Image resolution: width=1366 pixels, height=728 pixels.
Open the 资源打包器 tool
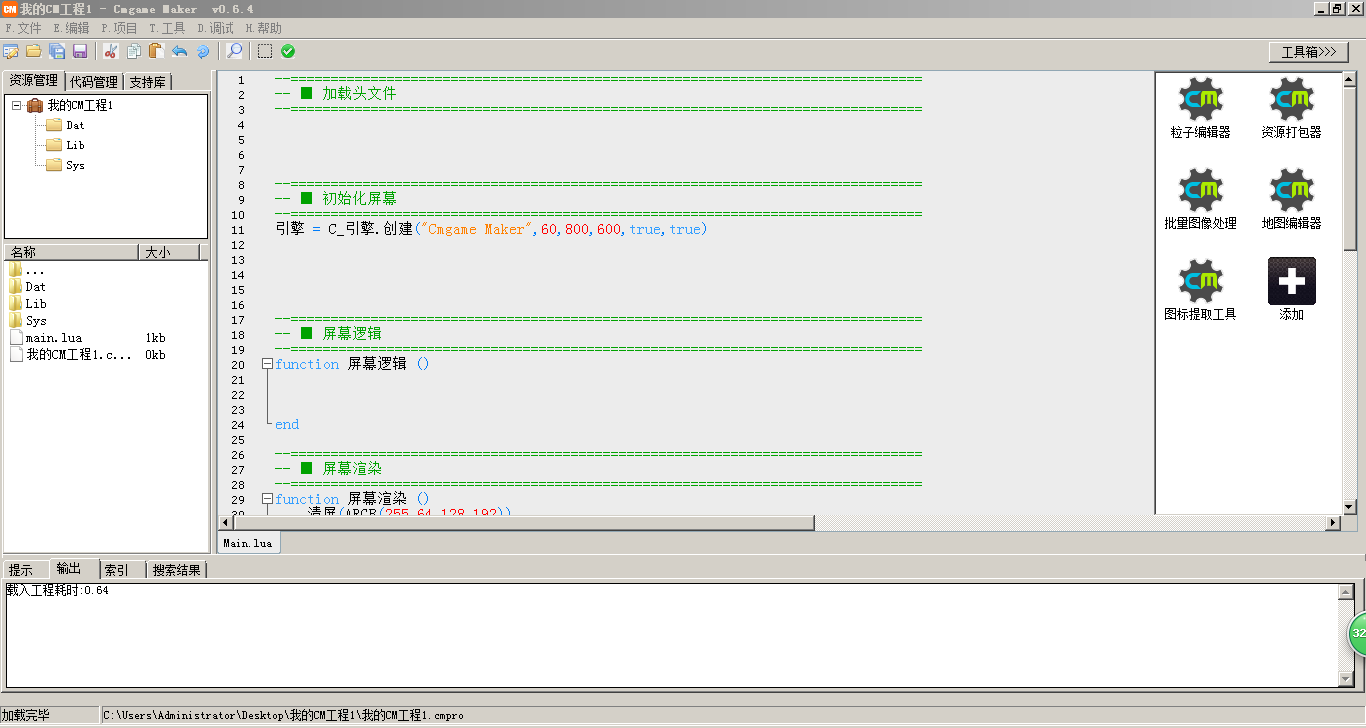pos(1291,108)
